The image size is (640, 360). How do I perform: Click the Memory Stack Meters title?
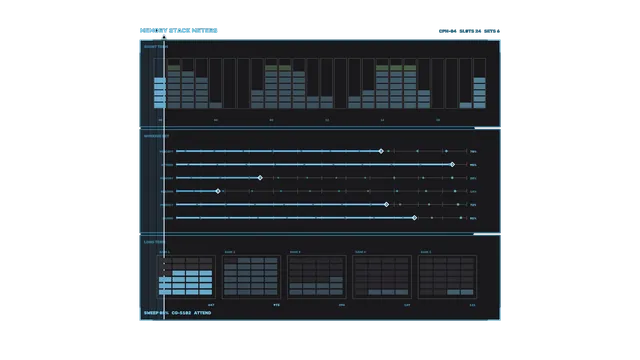tap(178, 31)
